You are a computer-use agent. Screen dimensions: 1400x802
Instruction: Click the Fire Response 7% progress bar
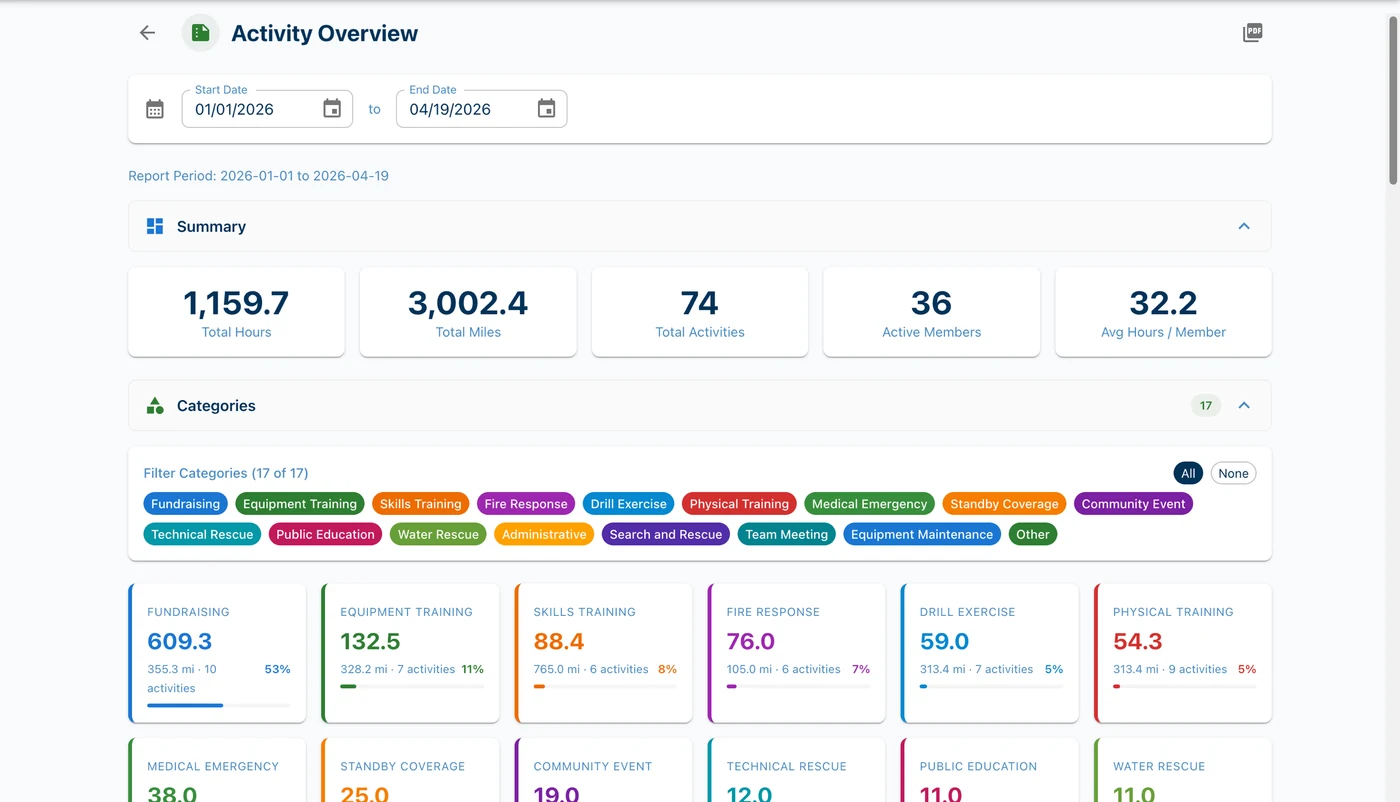(798, 686)
